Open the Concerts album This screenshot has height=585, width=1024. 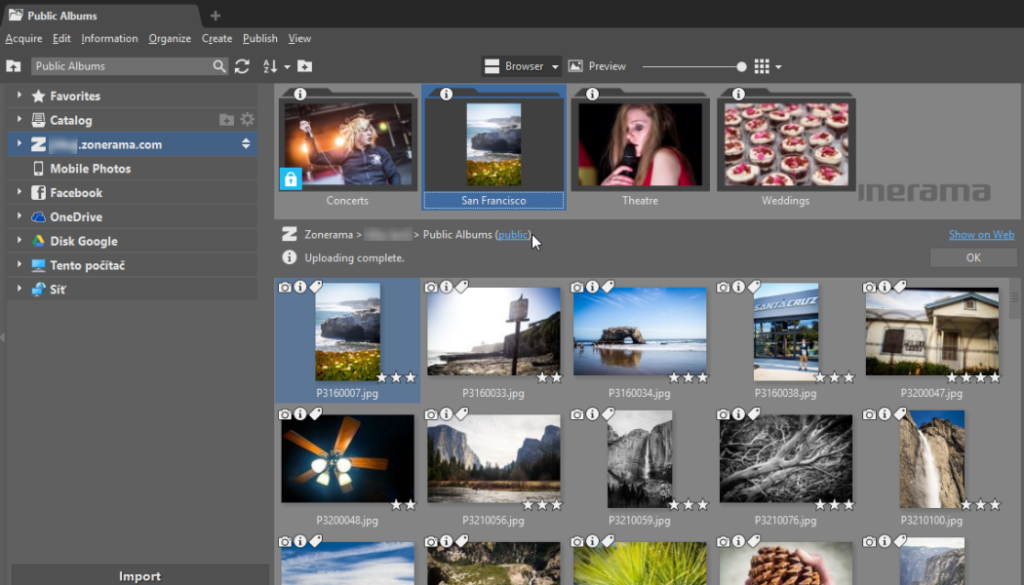pyautogui.click(x=348, y=148)
